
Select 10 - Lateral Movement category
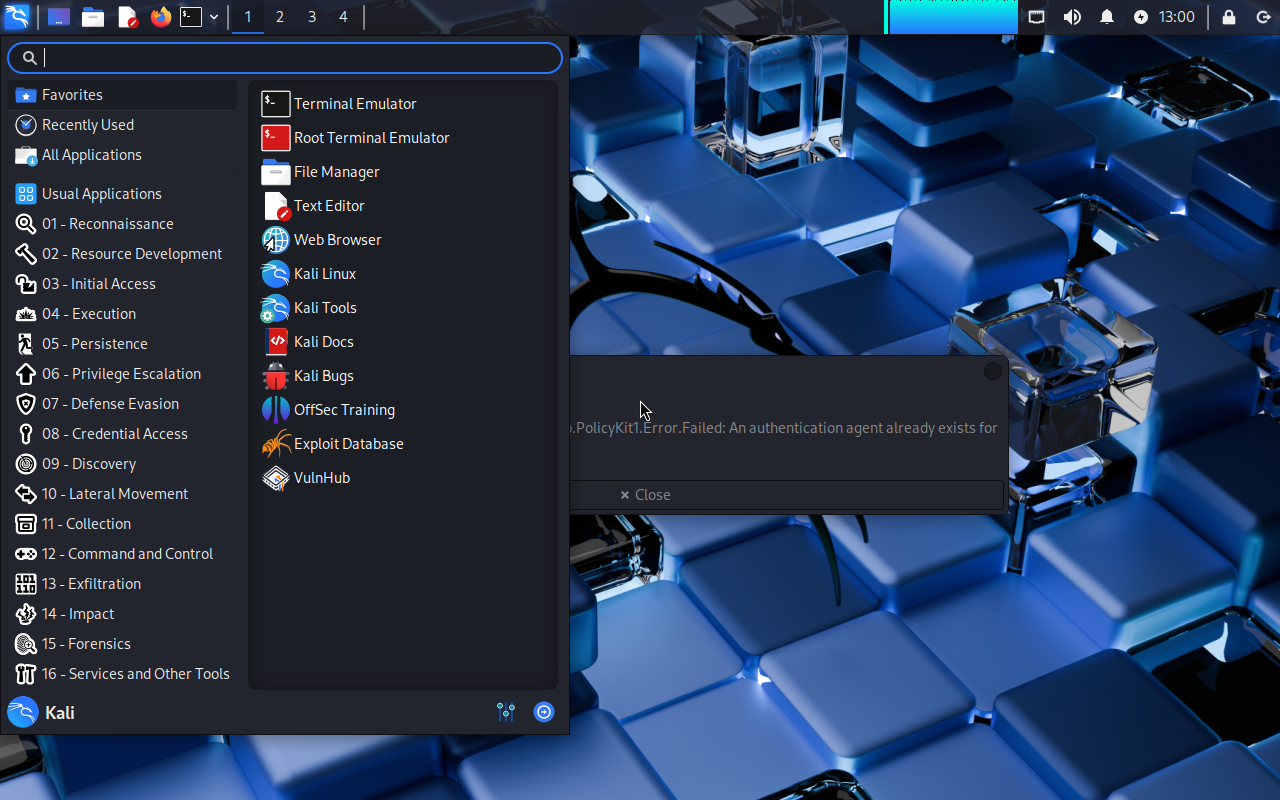tap(122, 494)
